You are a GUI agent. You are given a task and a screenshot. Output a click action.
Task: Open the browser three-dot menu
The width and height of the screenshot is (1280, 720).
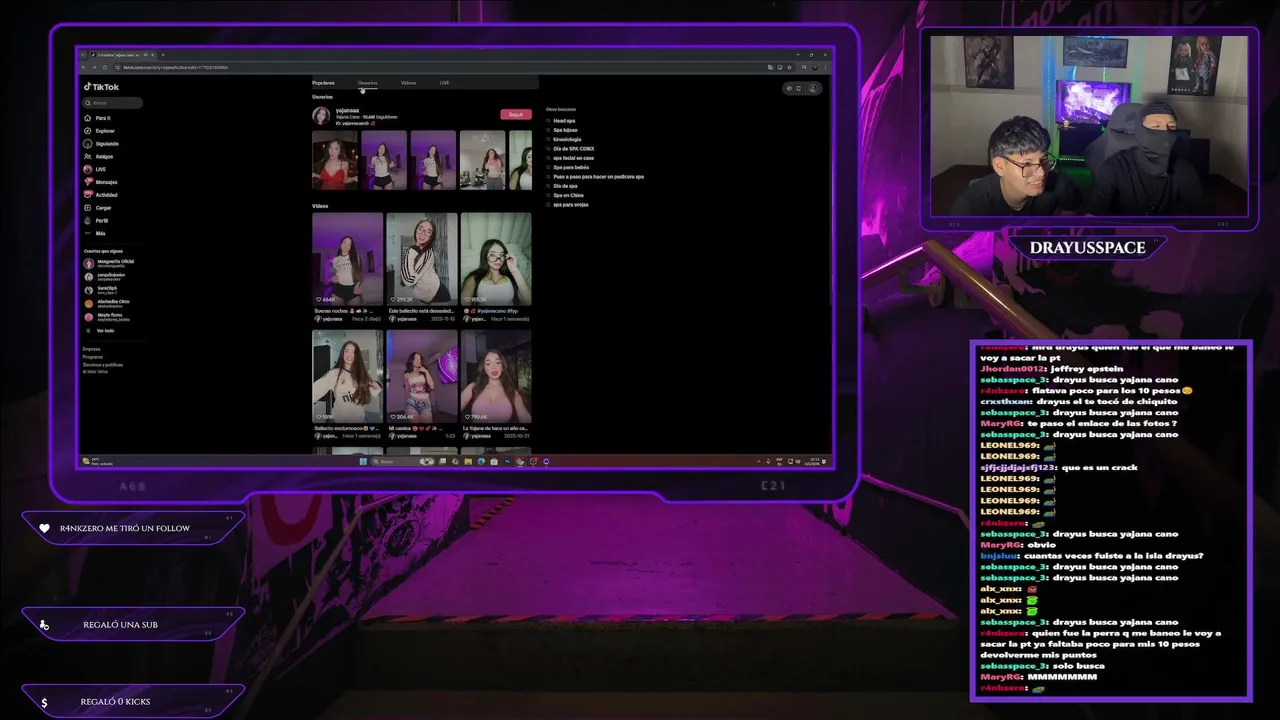[x=826, y=67]
